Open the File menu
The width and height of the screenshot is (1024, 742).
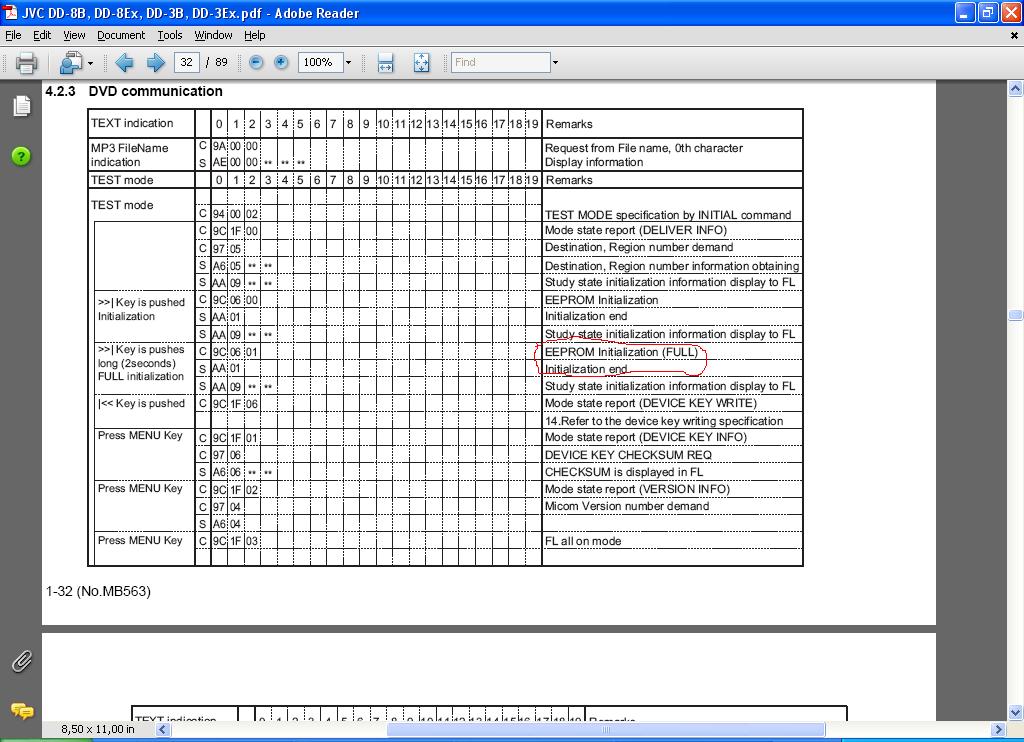click(x=13, y=35)
